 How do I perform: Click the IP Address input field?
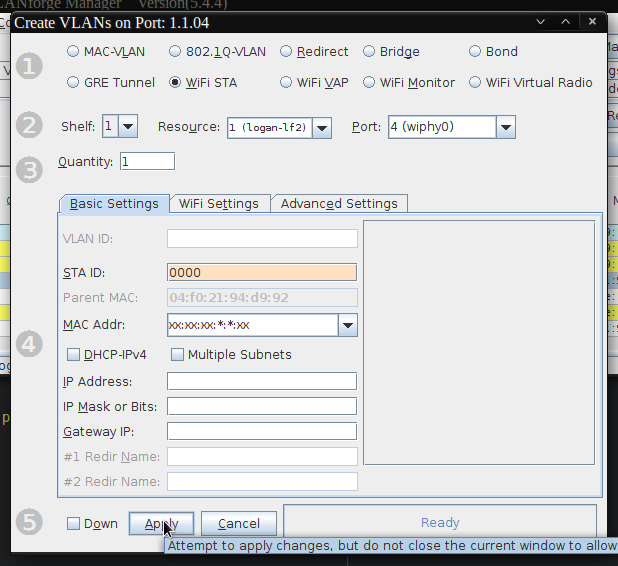pos(262,381)
